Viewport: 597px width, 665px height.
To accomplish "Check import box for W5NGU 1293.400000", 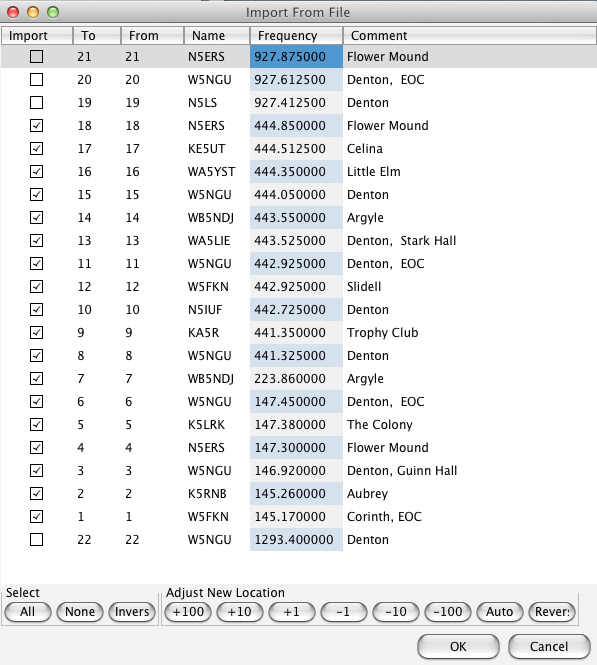I will click(x=36, y=539).
